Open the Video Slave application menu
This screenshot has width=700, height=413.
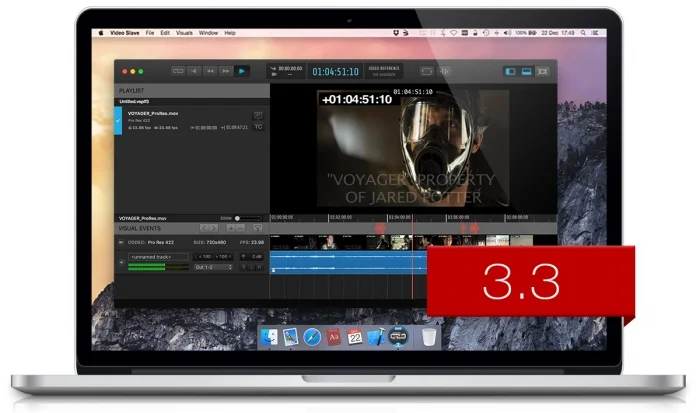click(125, 33)
